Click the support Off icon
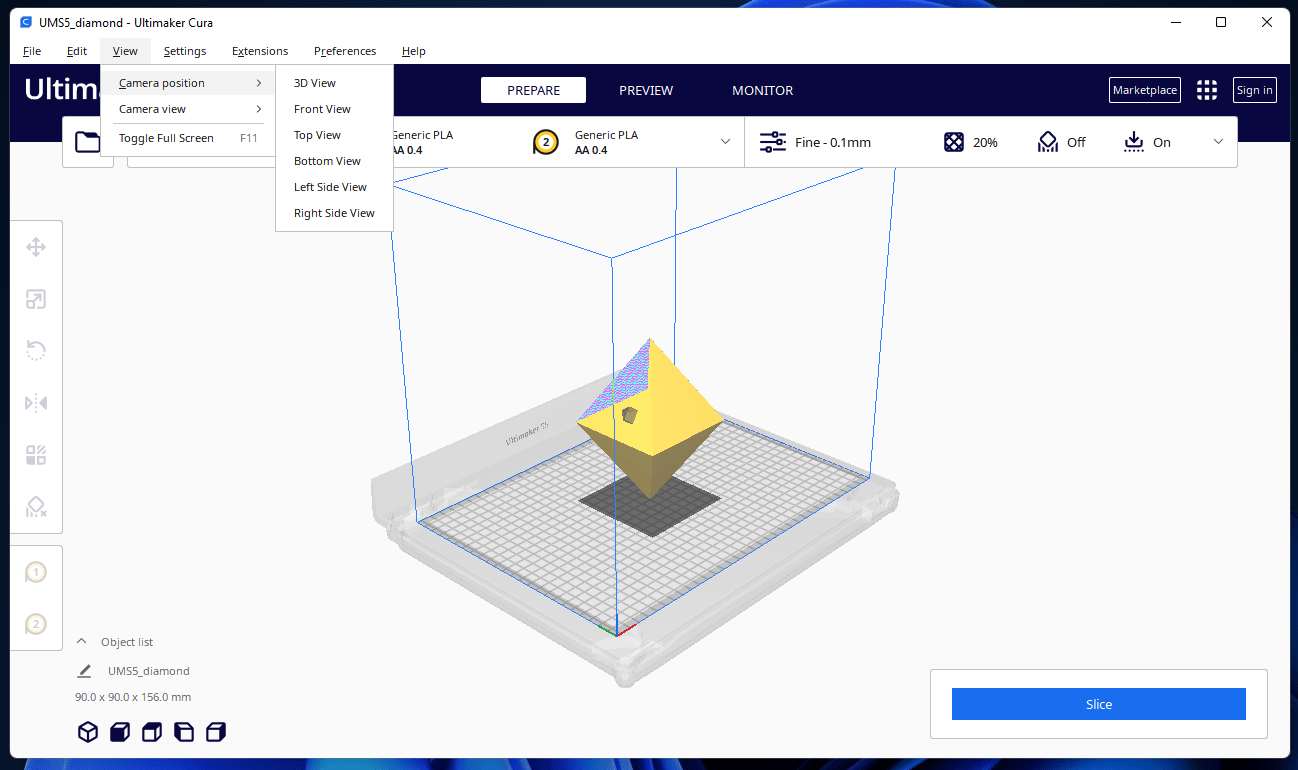1298x770 pixels. tap(1047, 142)
